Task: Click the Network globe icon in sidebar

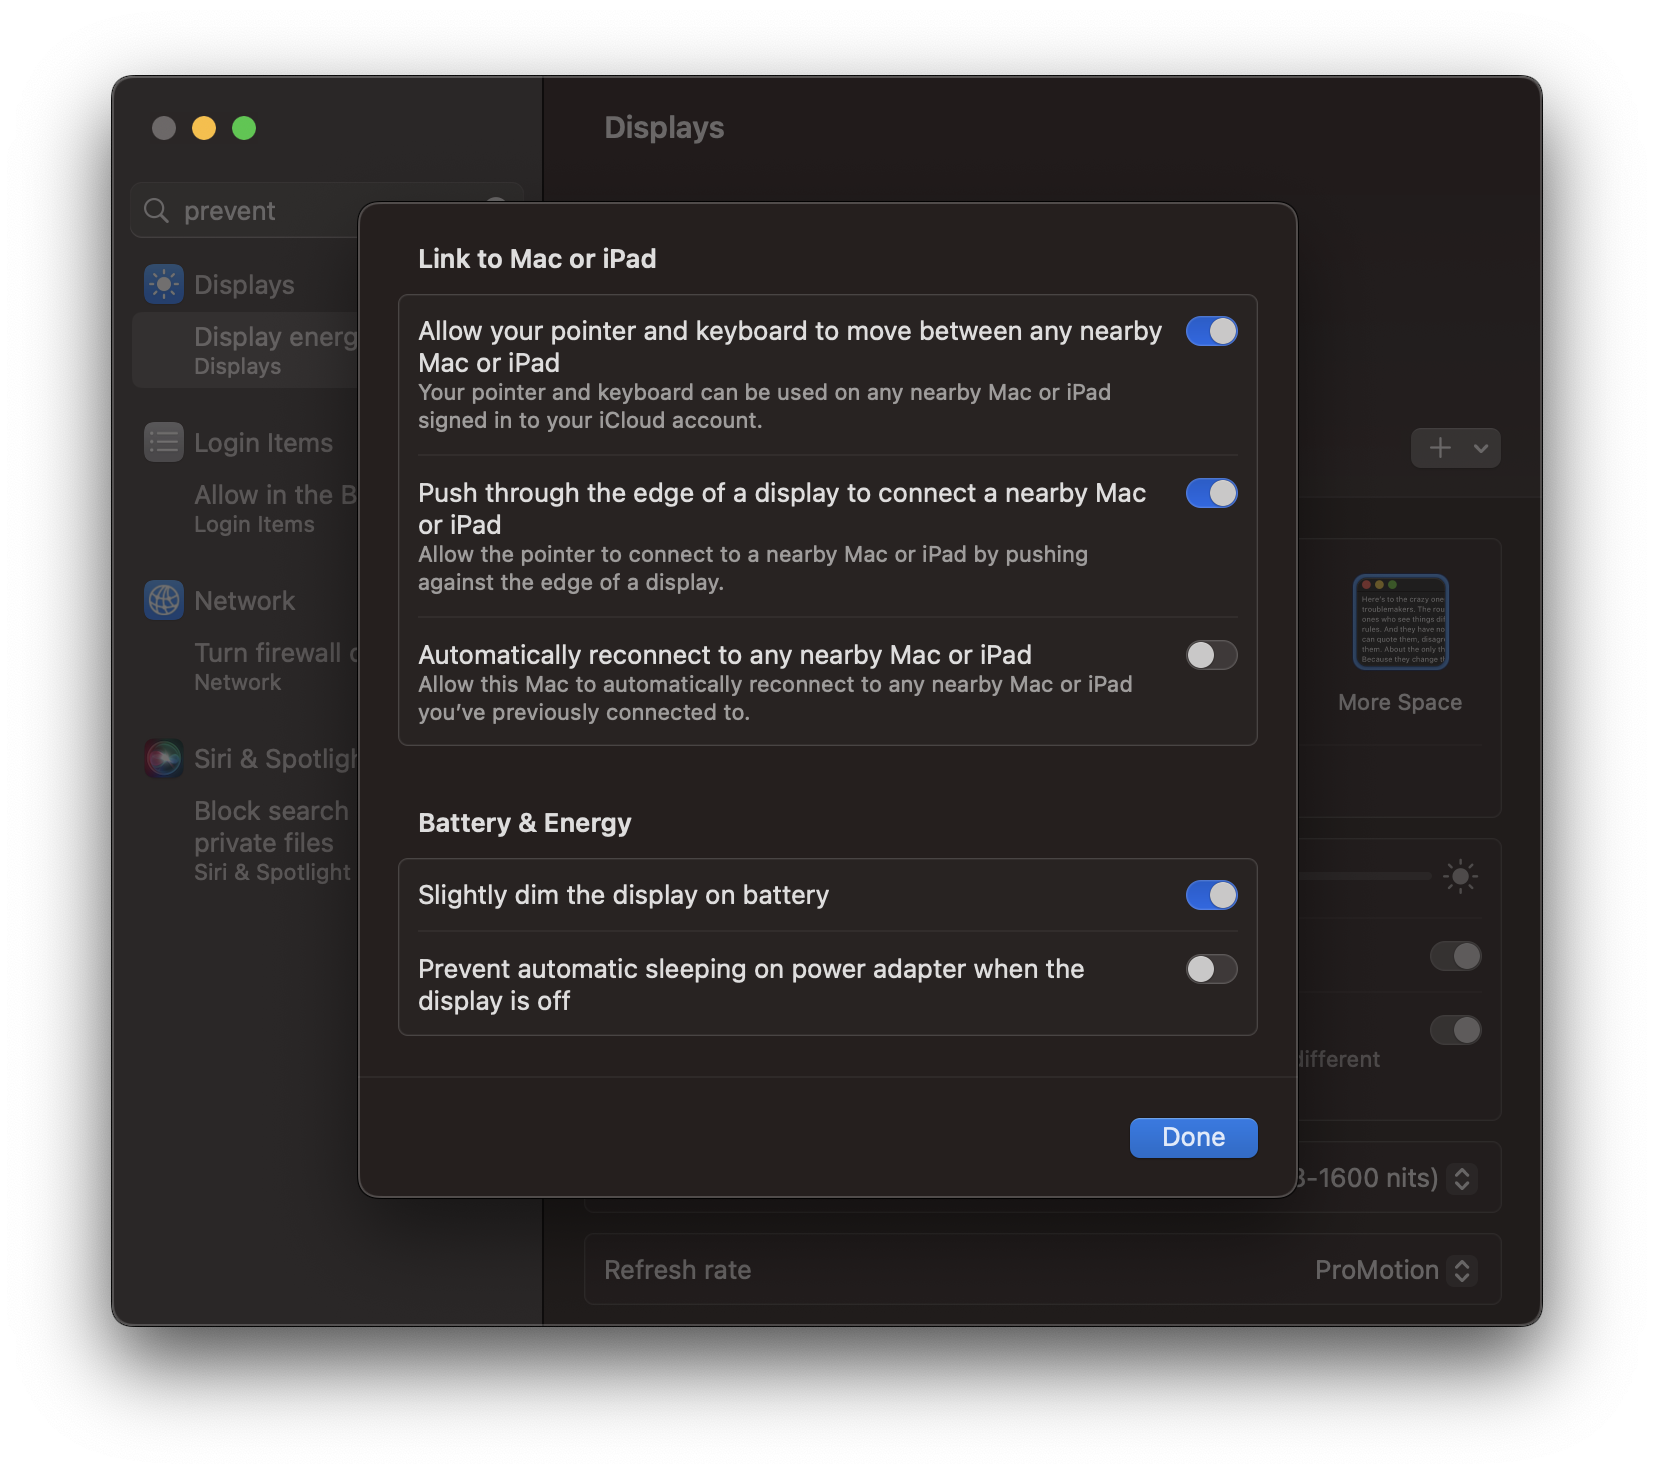Action: coord(164,600)
